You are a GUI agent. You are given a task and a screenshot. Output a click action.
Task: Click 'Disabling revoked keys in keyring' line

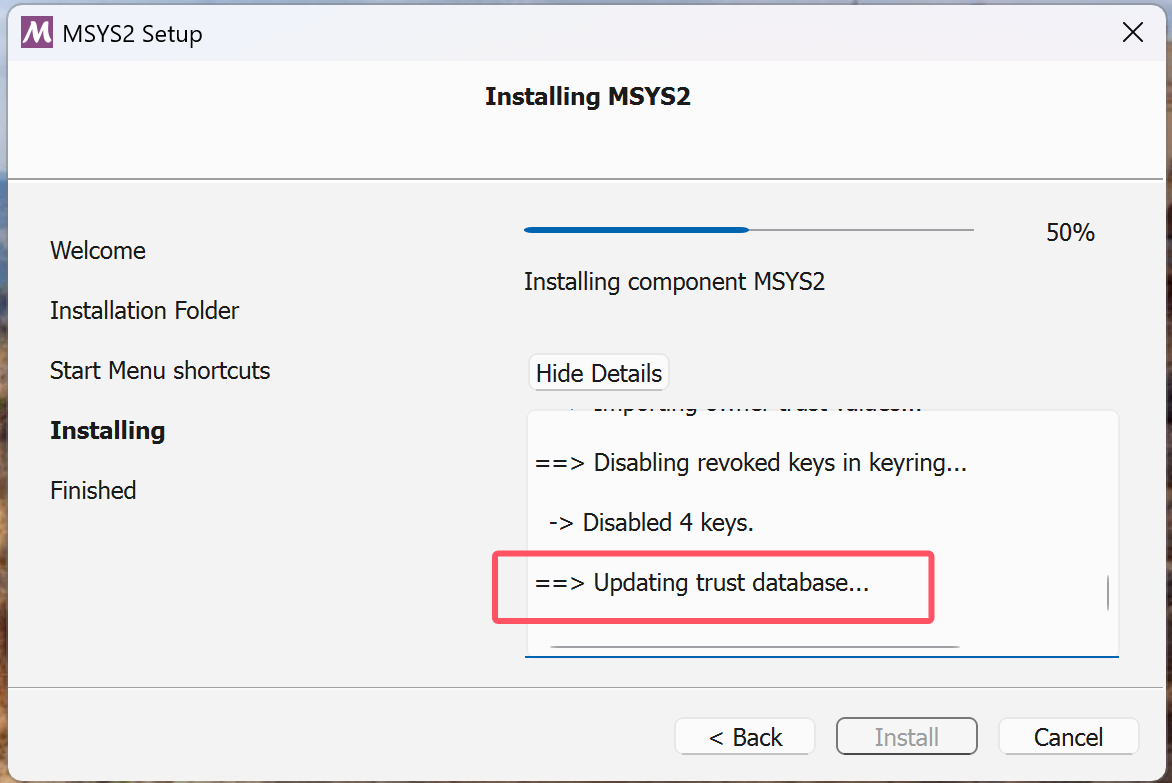pyautogui.click(x=750, y=462)
